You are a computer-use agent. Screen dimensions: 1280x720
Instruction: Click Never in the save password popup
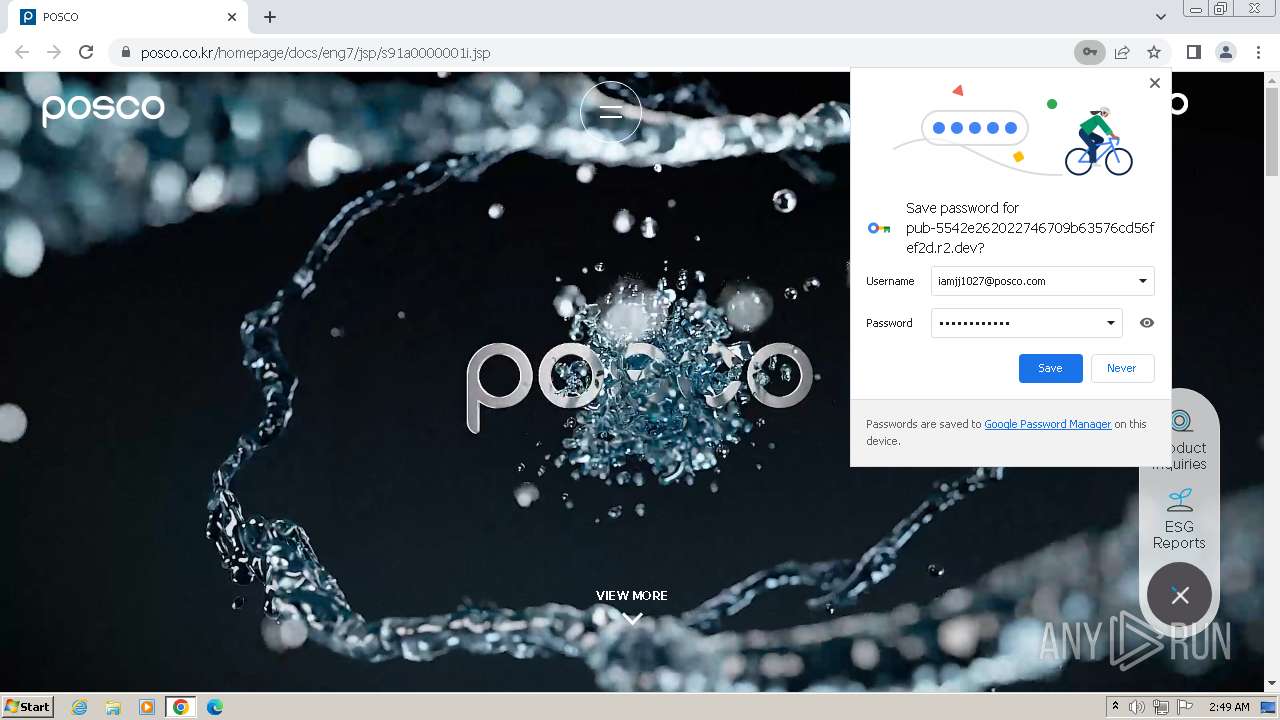(x=1121, y=368)
